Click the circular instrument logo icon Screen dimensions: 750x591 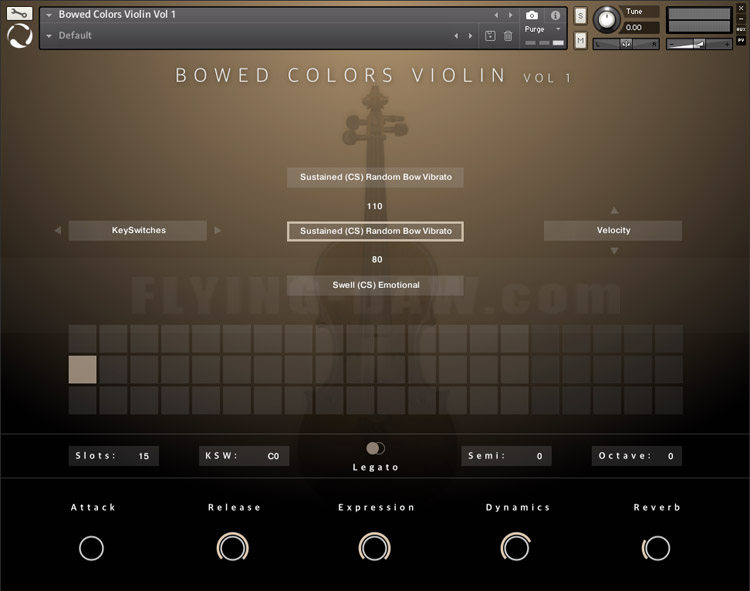pos(20,36)
